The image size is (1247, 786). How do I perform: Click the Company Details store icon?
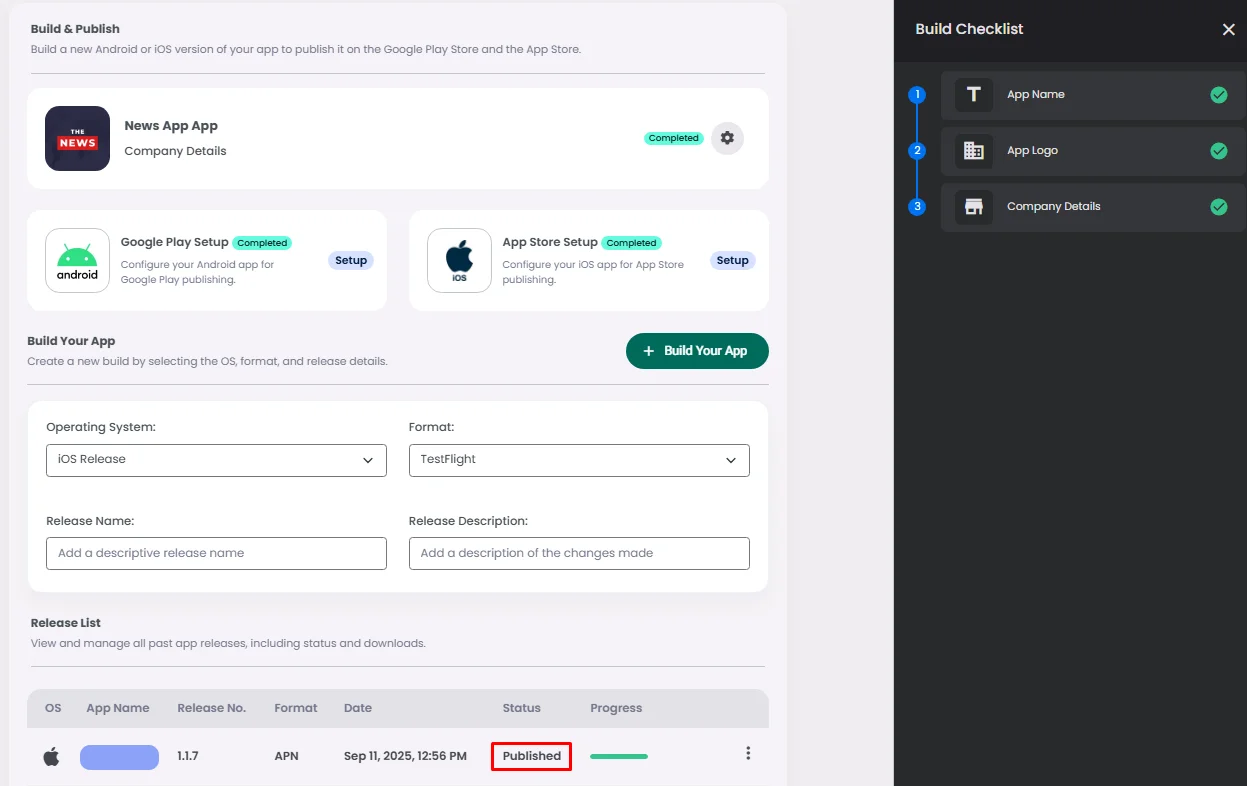(973, 207)
